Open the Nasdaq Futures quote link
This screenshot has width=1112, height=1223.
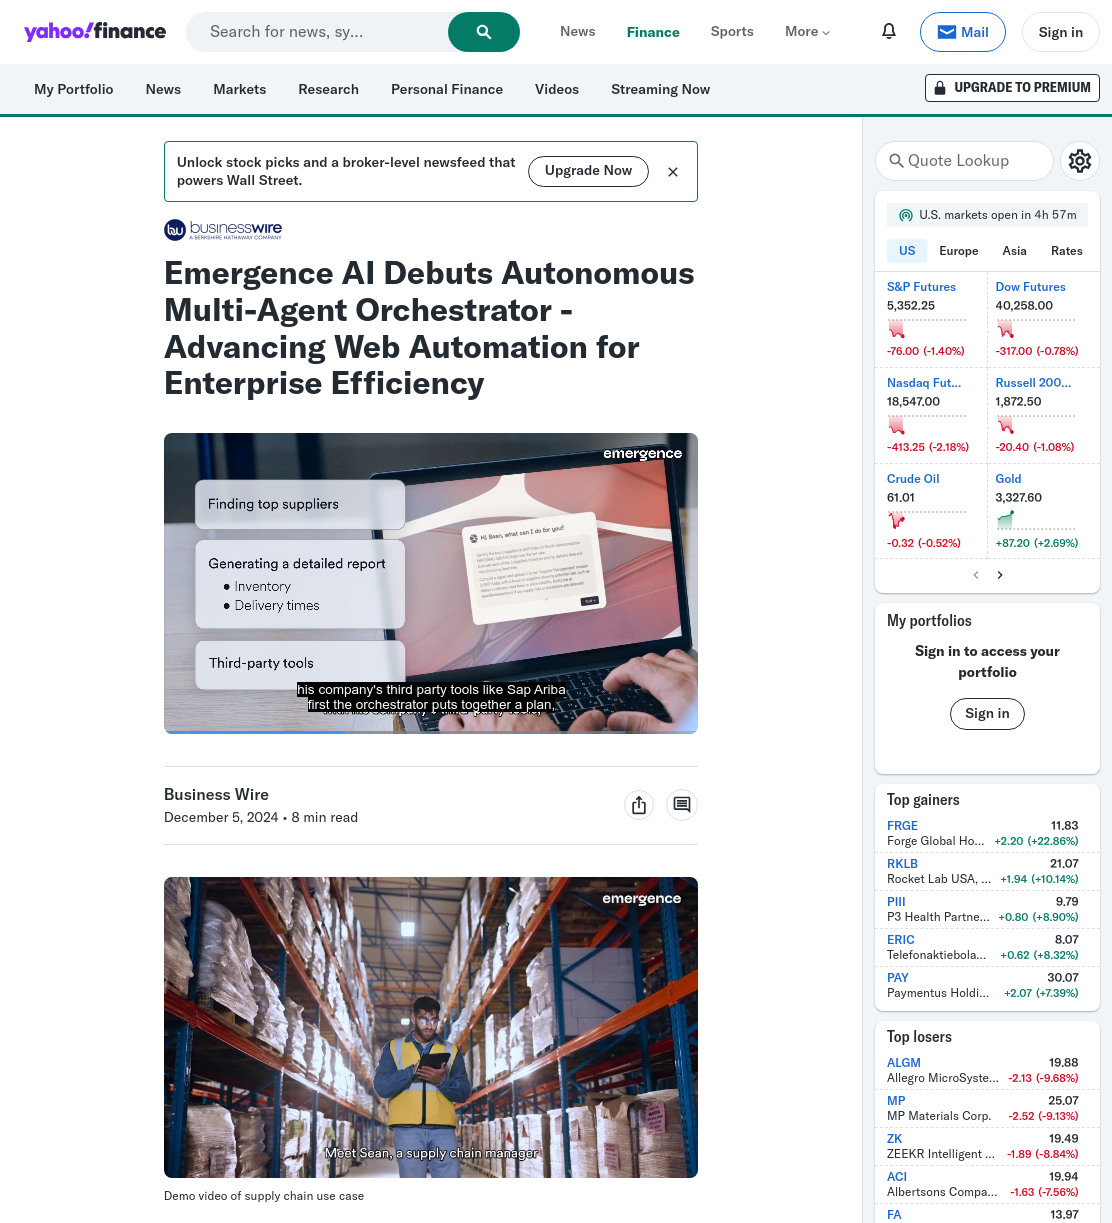[x=924, y=383]
